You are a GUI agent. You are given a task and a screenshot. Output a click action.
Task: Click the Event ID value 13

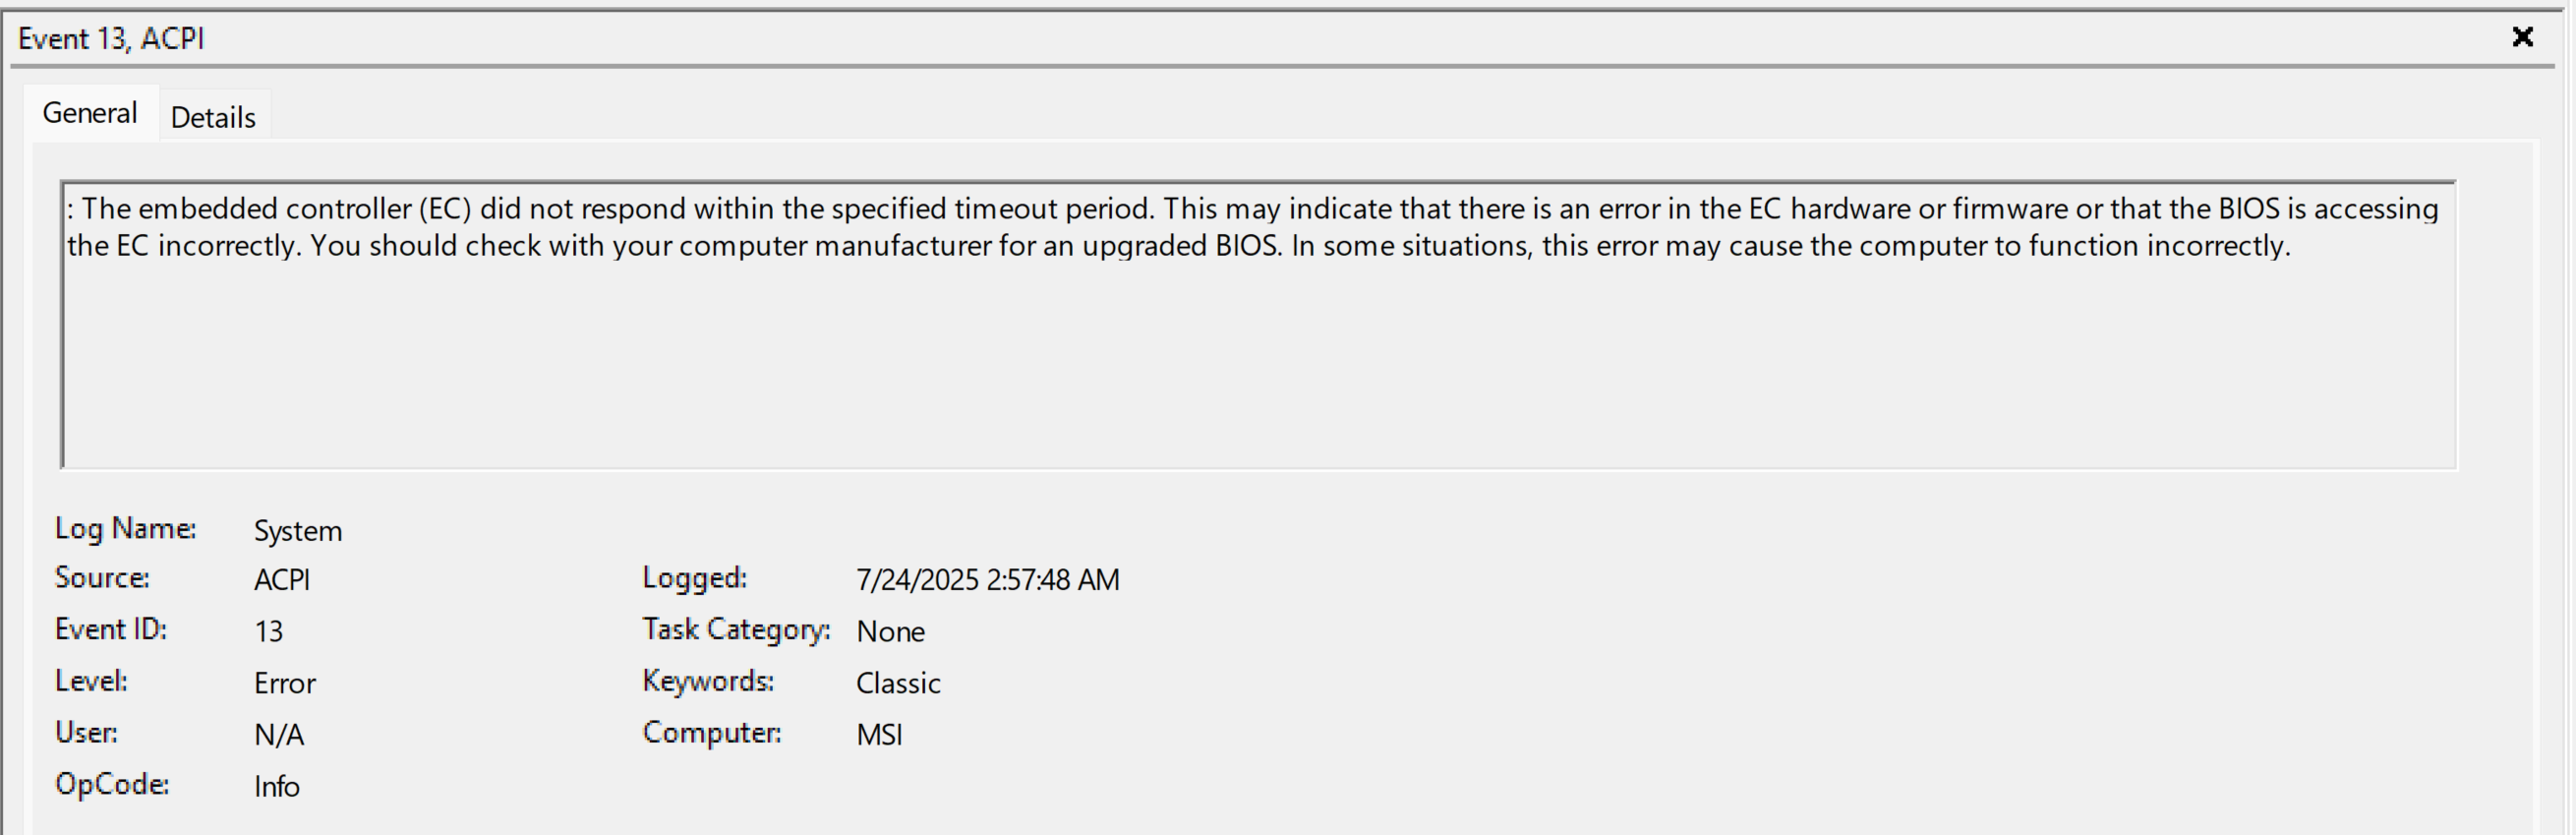point(269,632)
